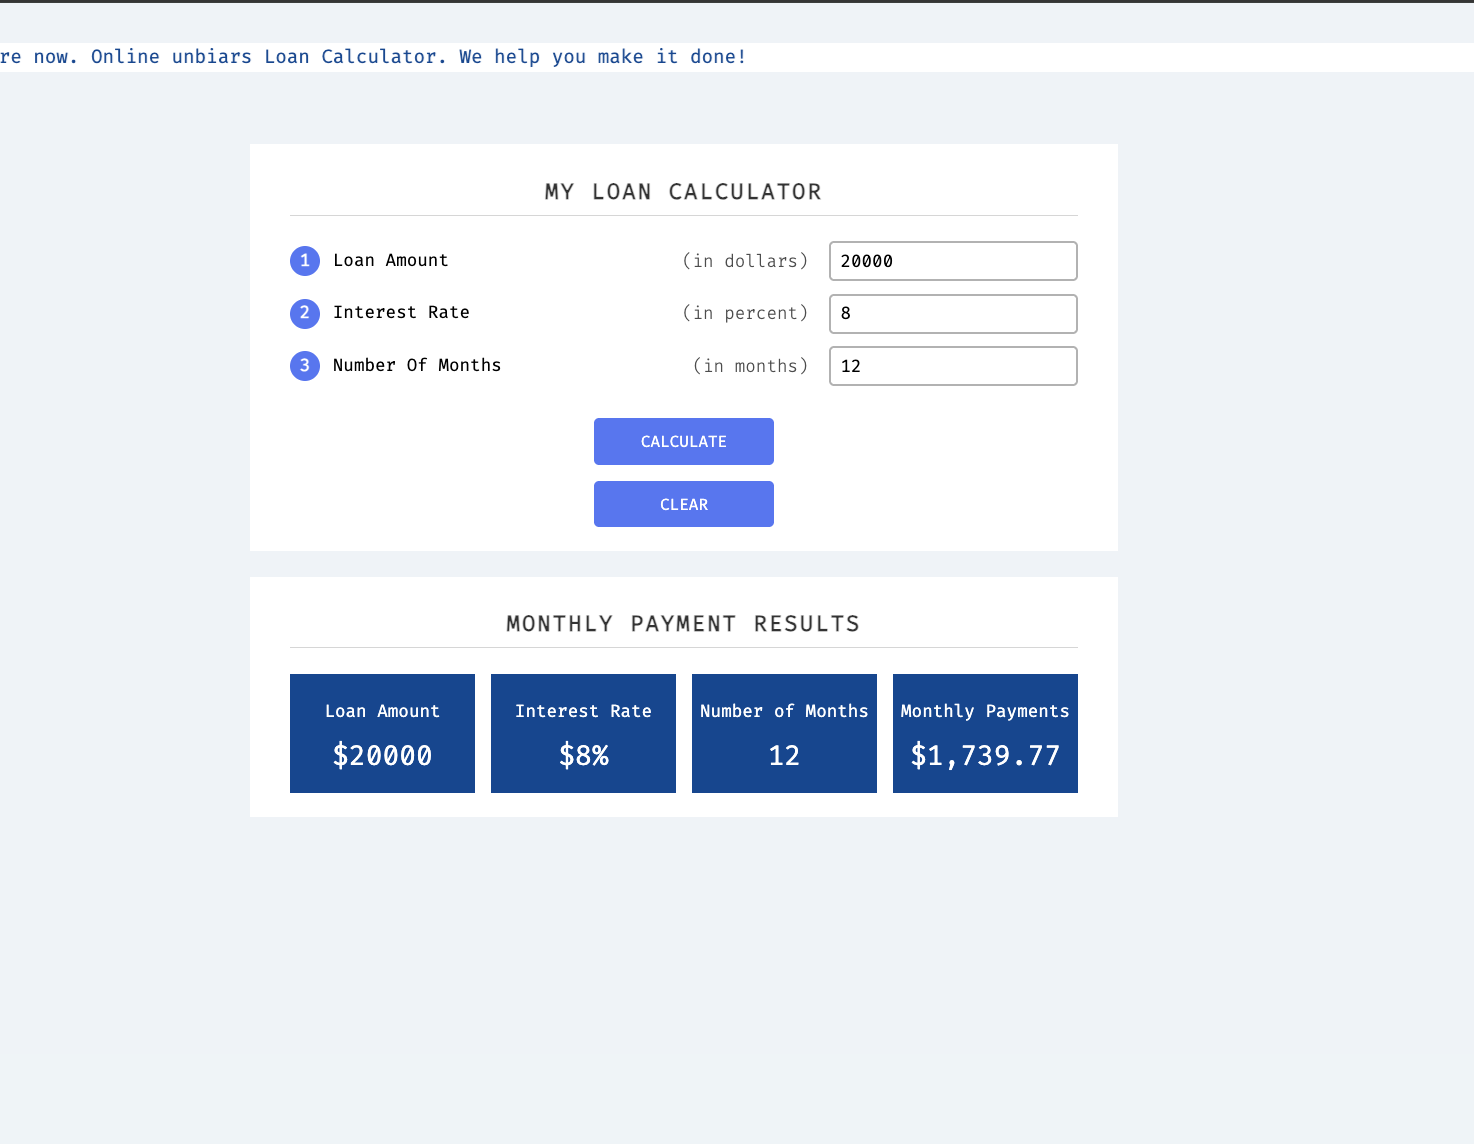Viewport: 1474px width, 1144px height.
Task: Click the step 1 circle icon beside Loan Amount
Action: pyautogui.click(x=304, y=260)
